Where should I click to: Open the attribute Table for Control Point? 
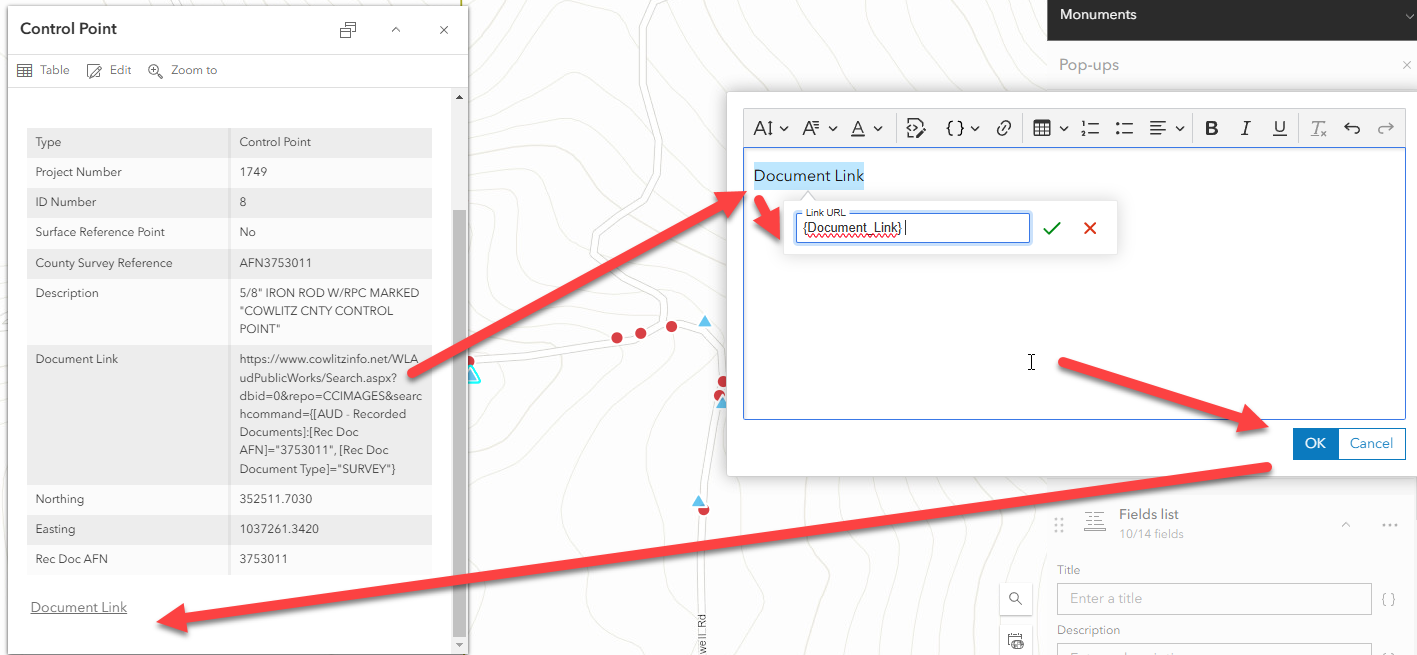tap(42, 70)
